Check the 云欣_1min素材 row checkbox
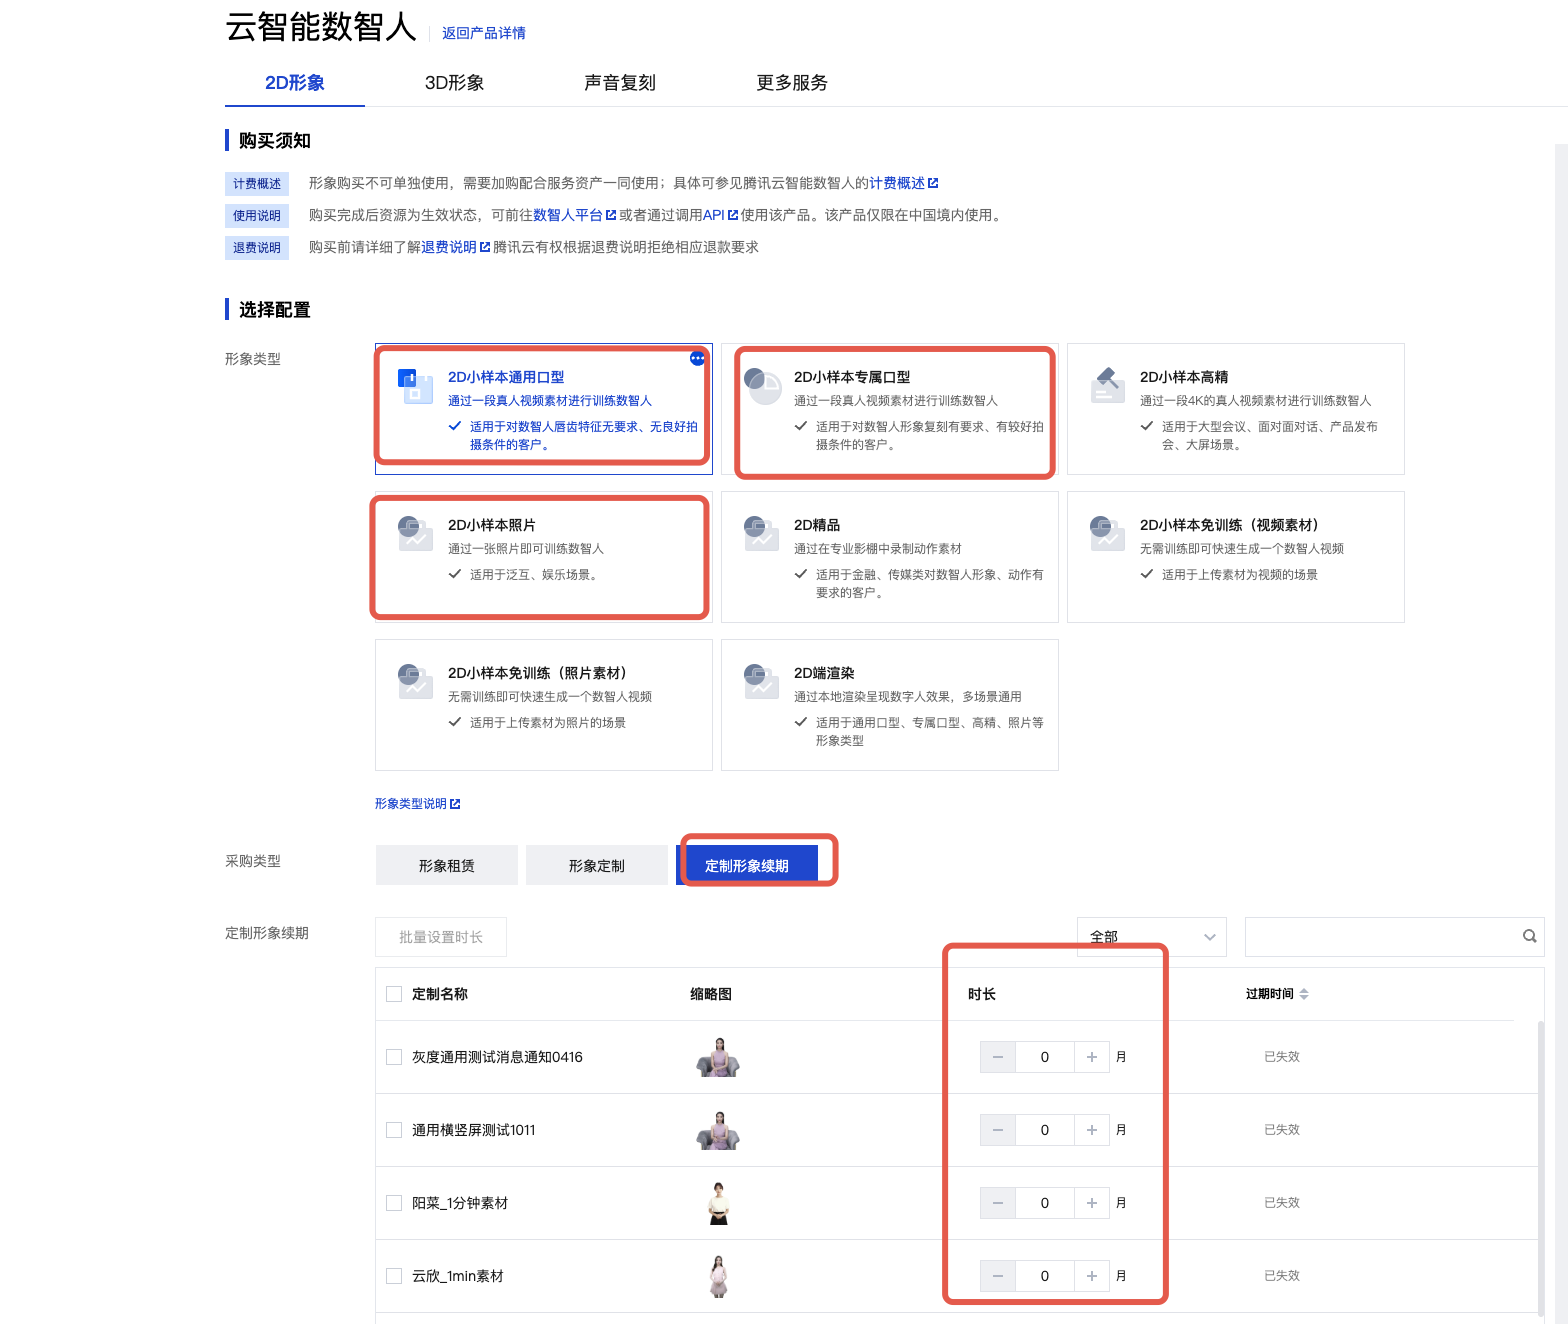Image resolution: width=1568 pixels, height=1324 pixels. click(394, 1276)
